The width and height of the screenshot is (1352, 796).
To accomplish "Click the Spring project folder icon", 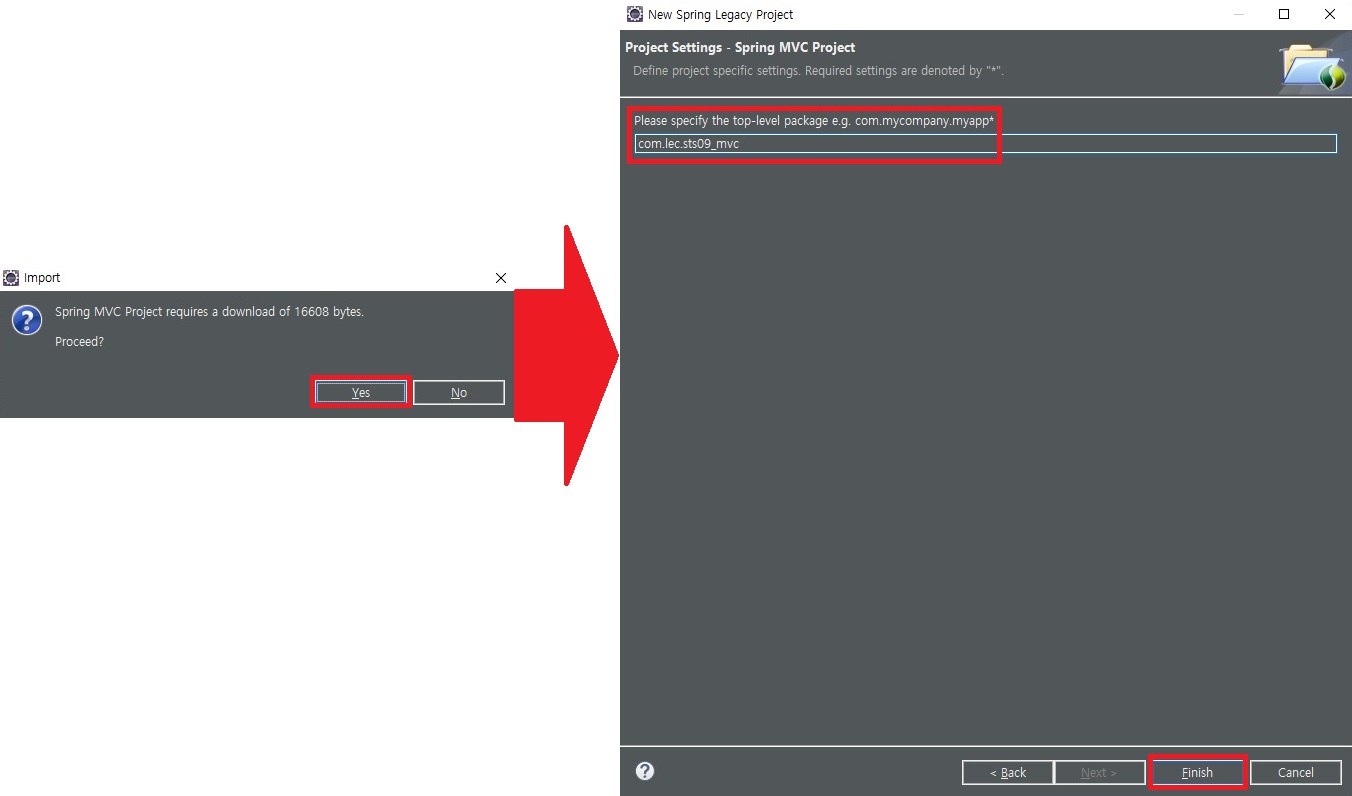I will click(1312, 67).
